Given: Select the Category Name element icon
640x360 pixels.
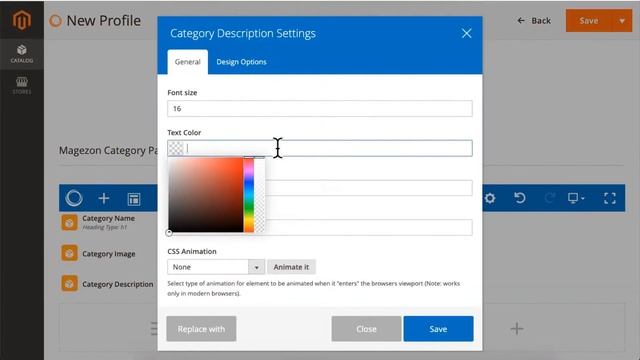Looking at the screenshot, I should click(69, 223).
